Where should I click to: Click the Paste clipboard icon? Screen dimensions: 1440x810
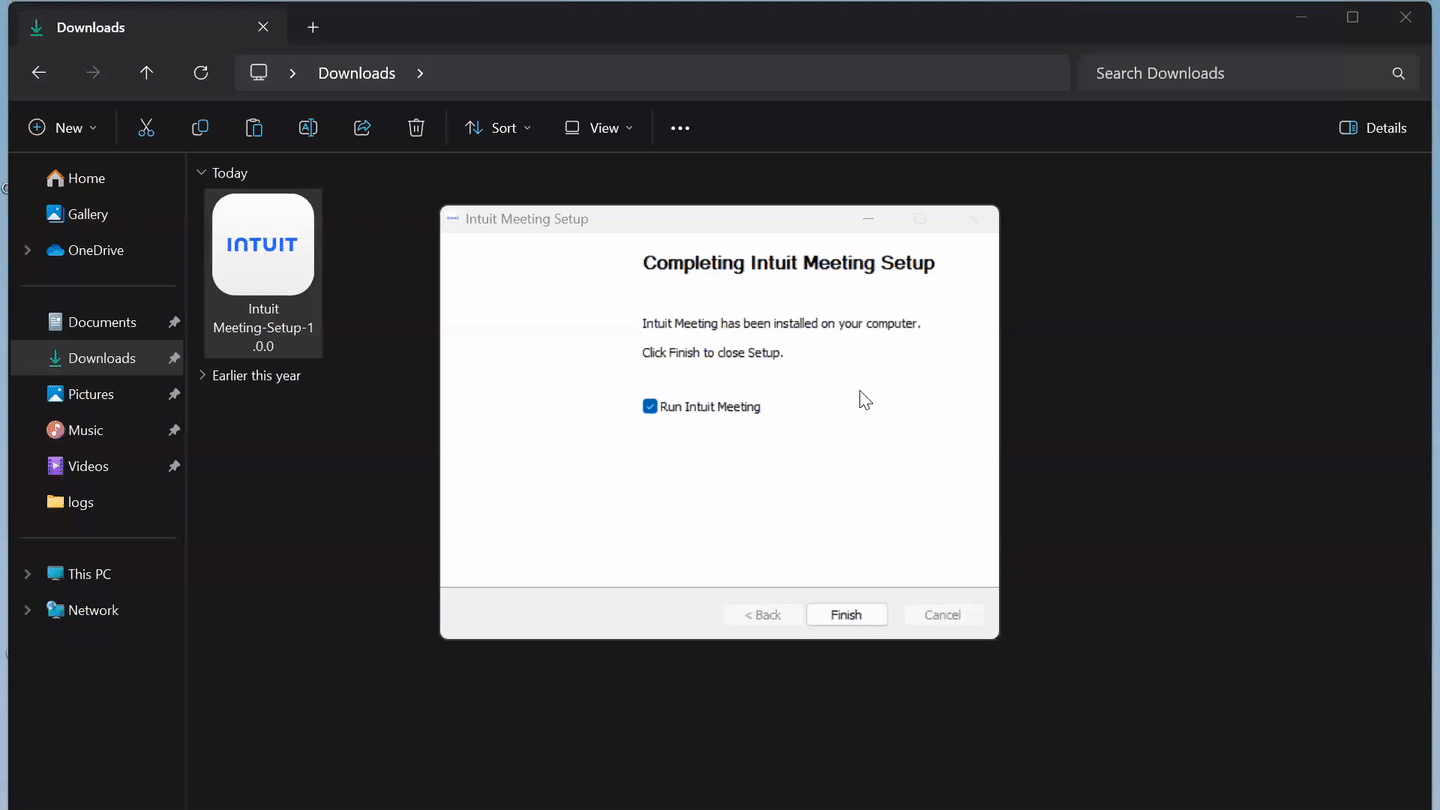pos(254,128)
